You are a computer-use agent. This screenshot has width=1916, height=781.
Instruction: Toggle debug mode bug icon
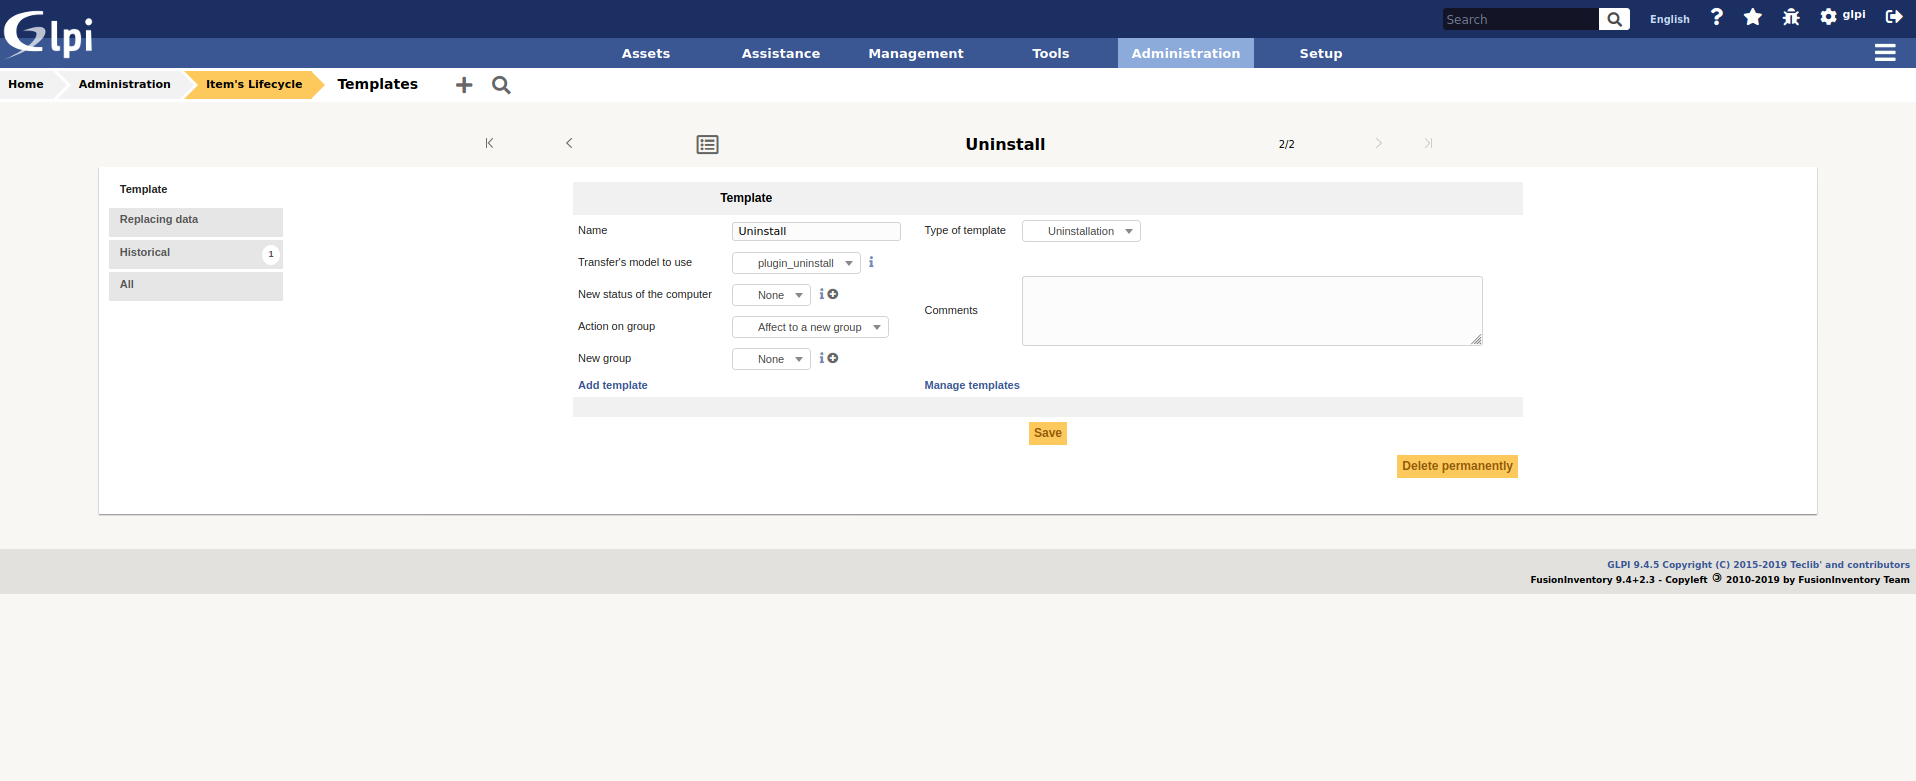pos(1790,17)
